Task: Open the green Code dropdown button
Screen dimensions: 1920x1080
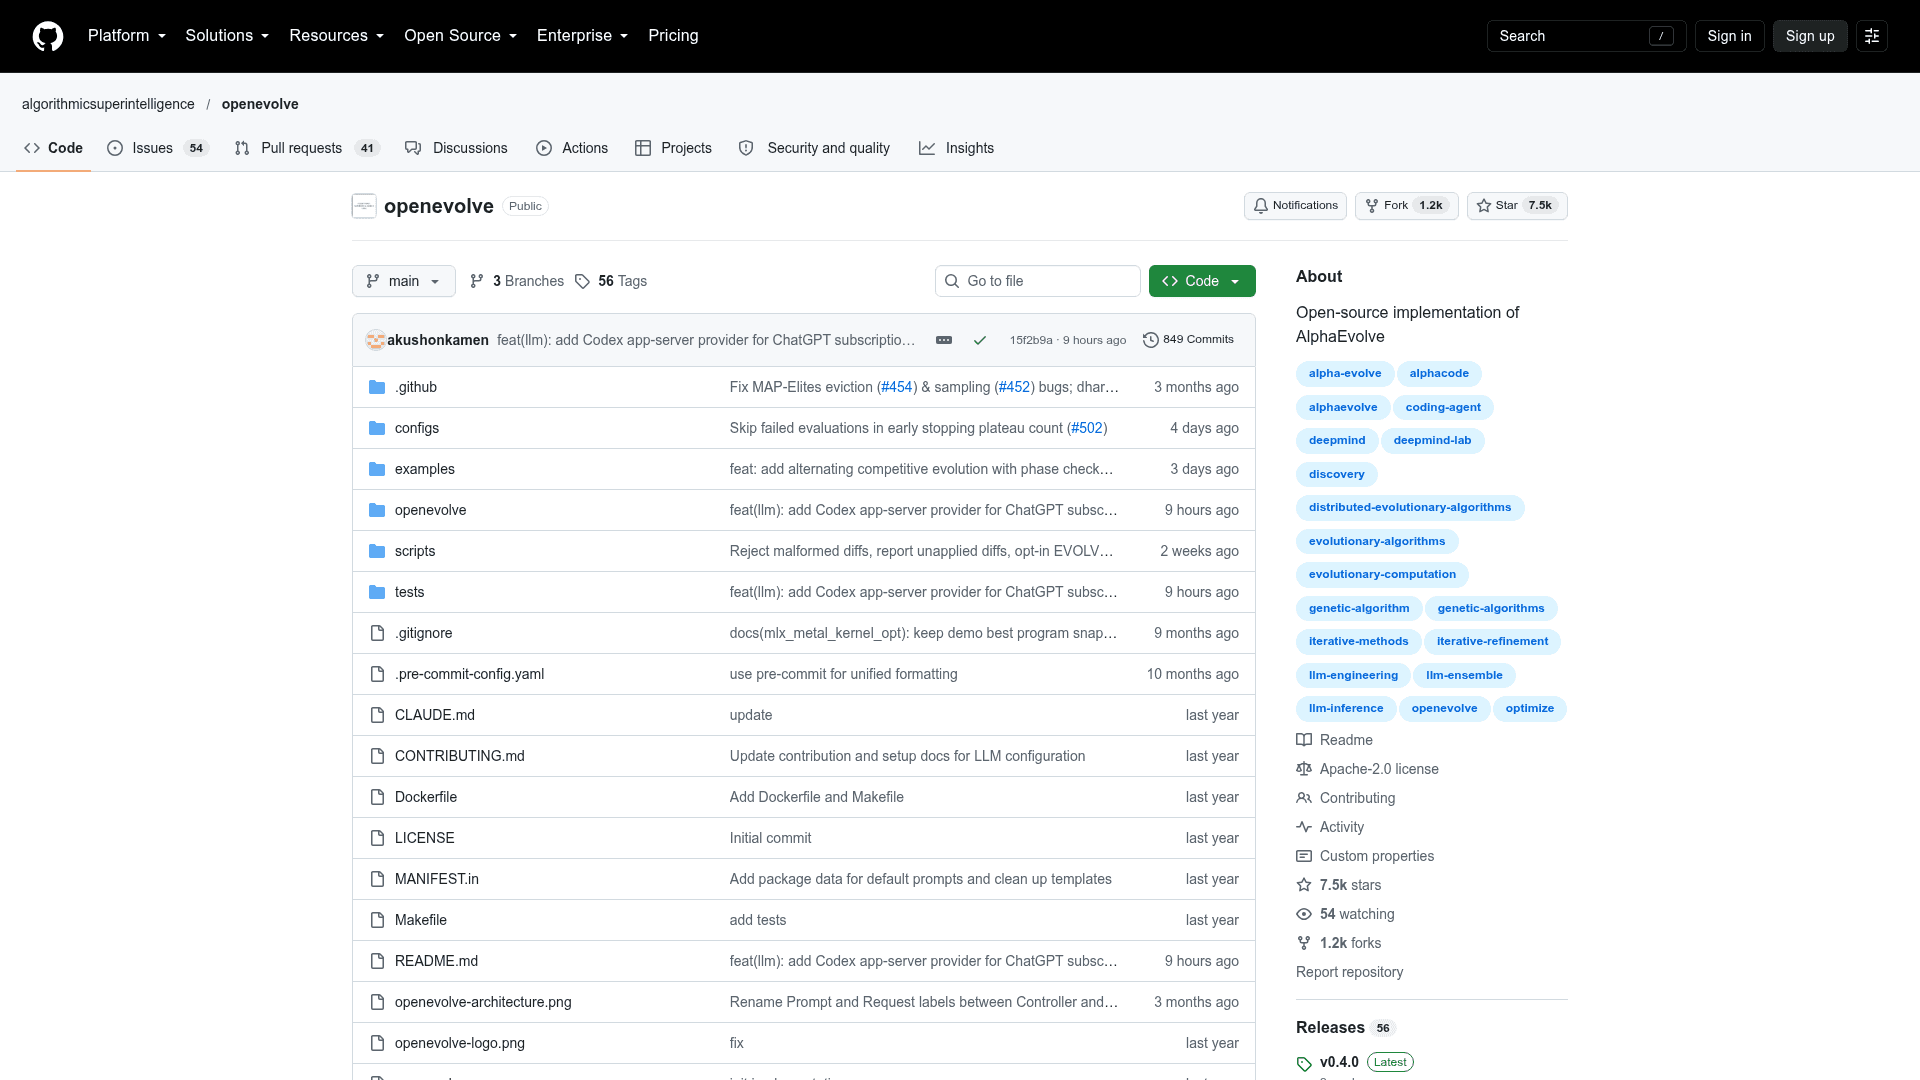Action: (1202, 281)
